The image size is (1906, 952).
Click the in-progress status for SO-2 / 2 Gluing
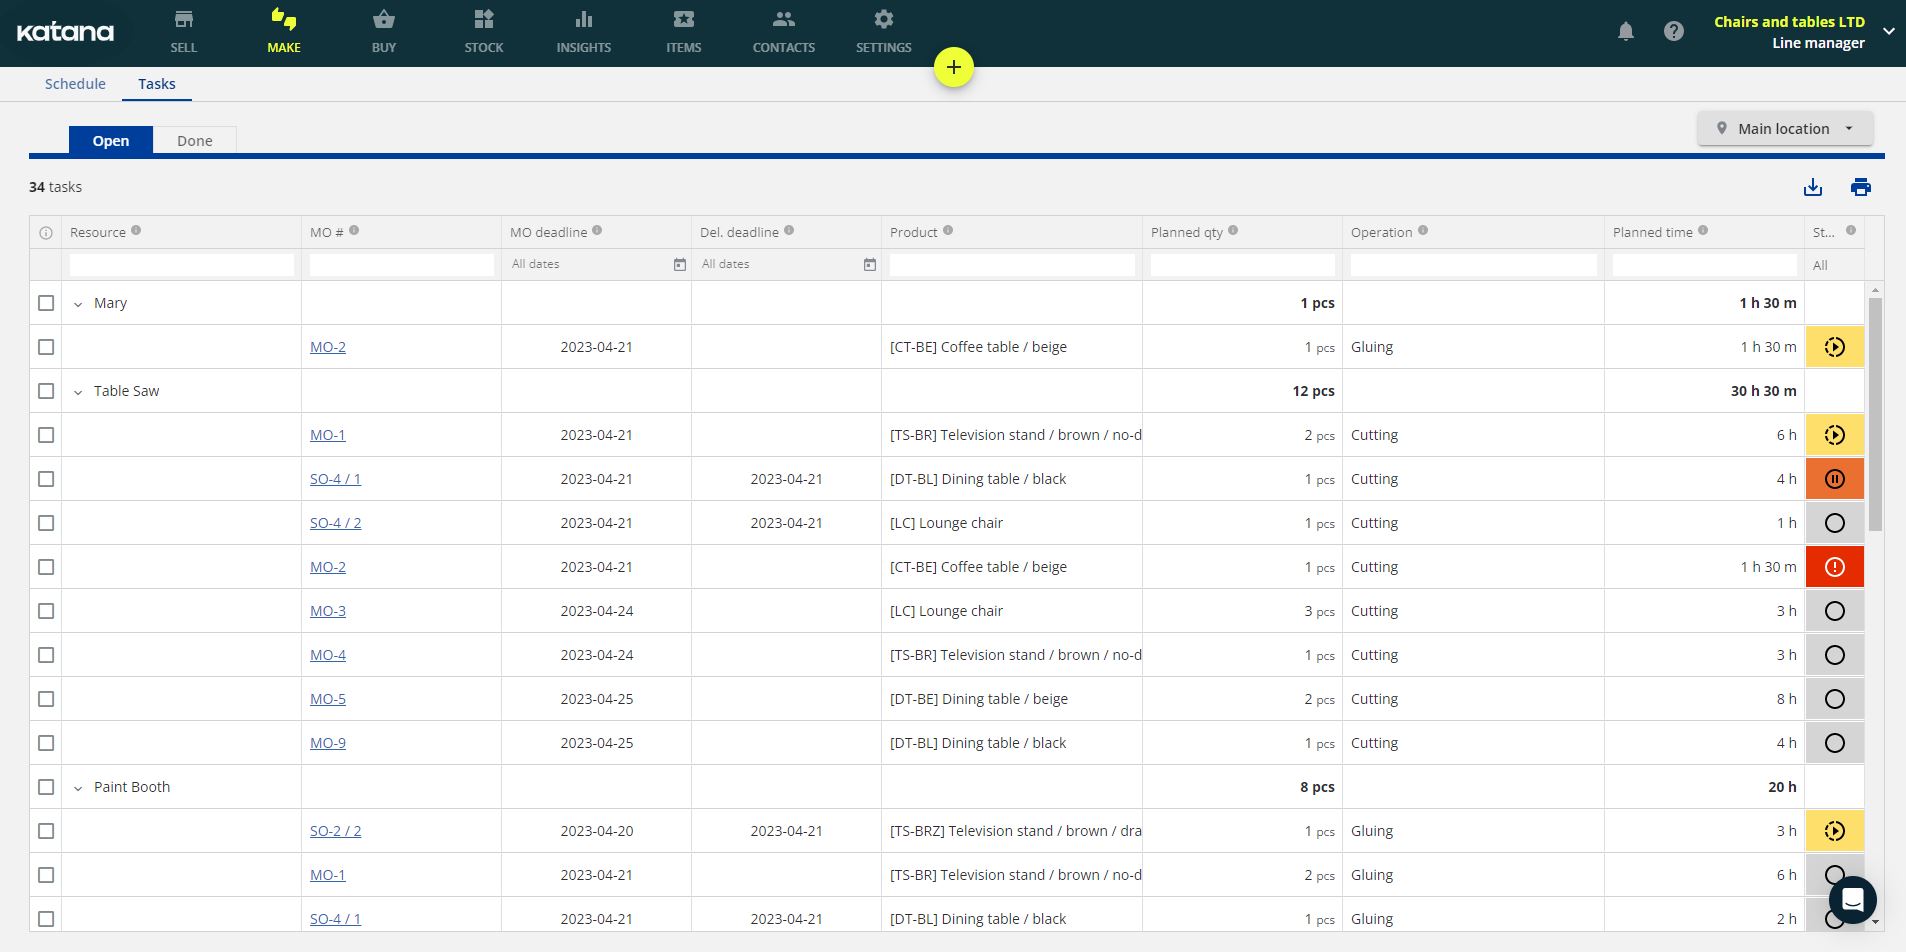[x=1835, y=831]
